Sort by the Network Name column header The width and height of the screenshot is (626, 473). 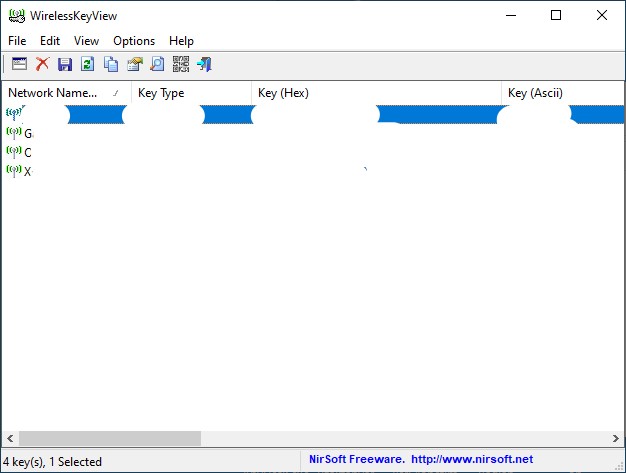[x=67, y=93]
